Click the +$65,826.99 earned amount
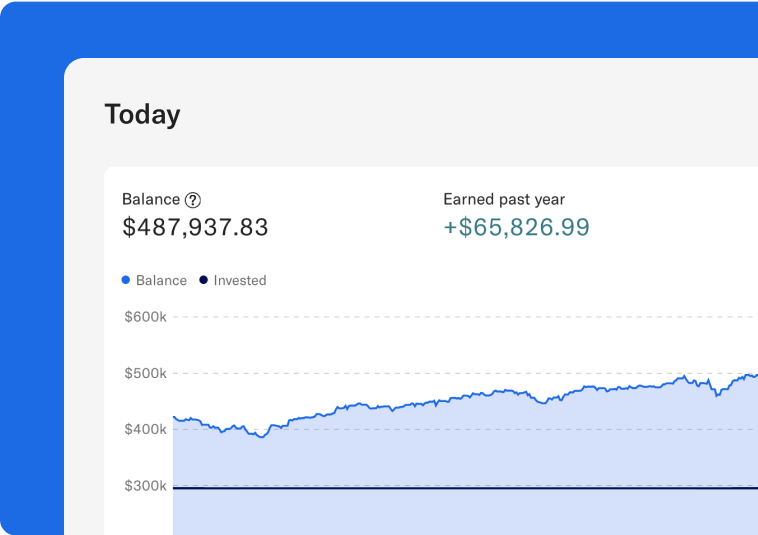This screenshot has height=535, width=758. [516, 228]
